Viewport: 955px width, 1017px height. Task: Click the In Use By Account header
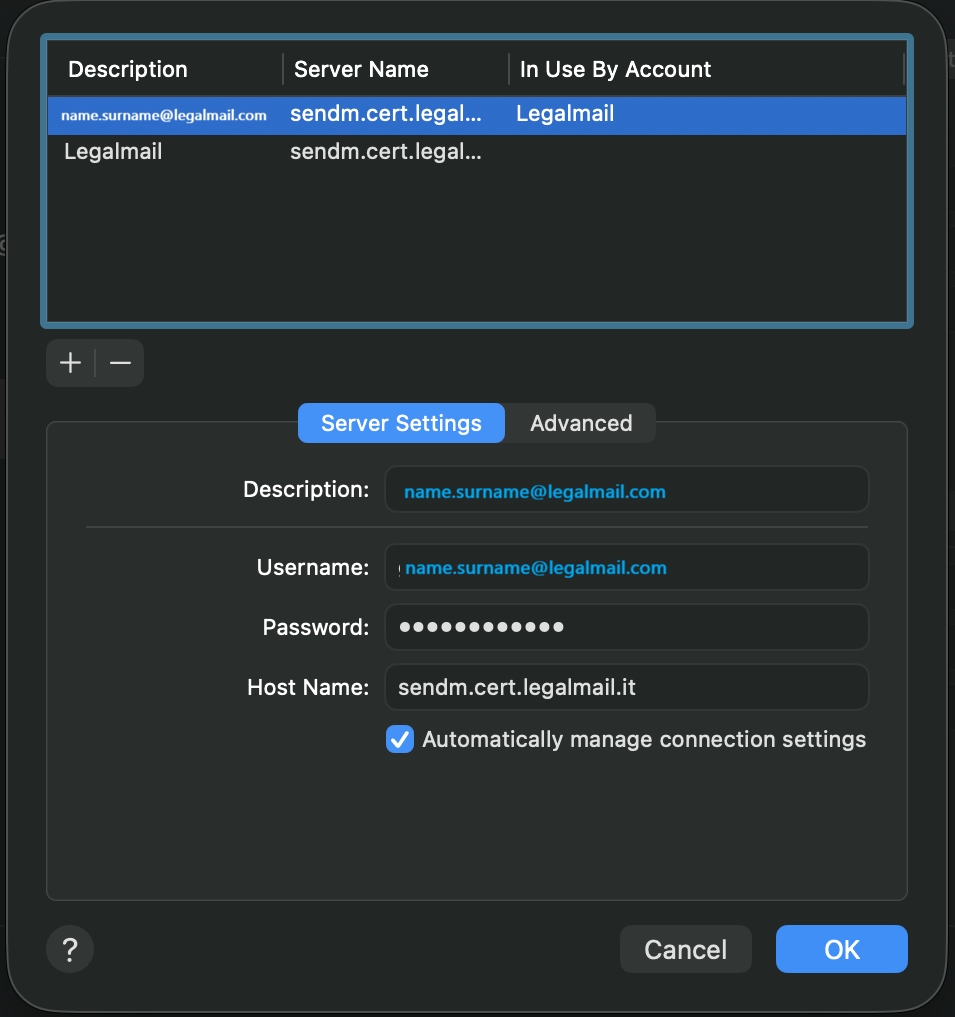point(615,69)
